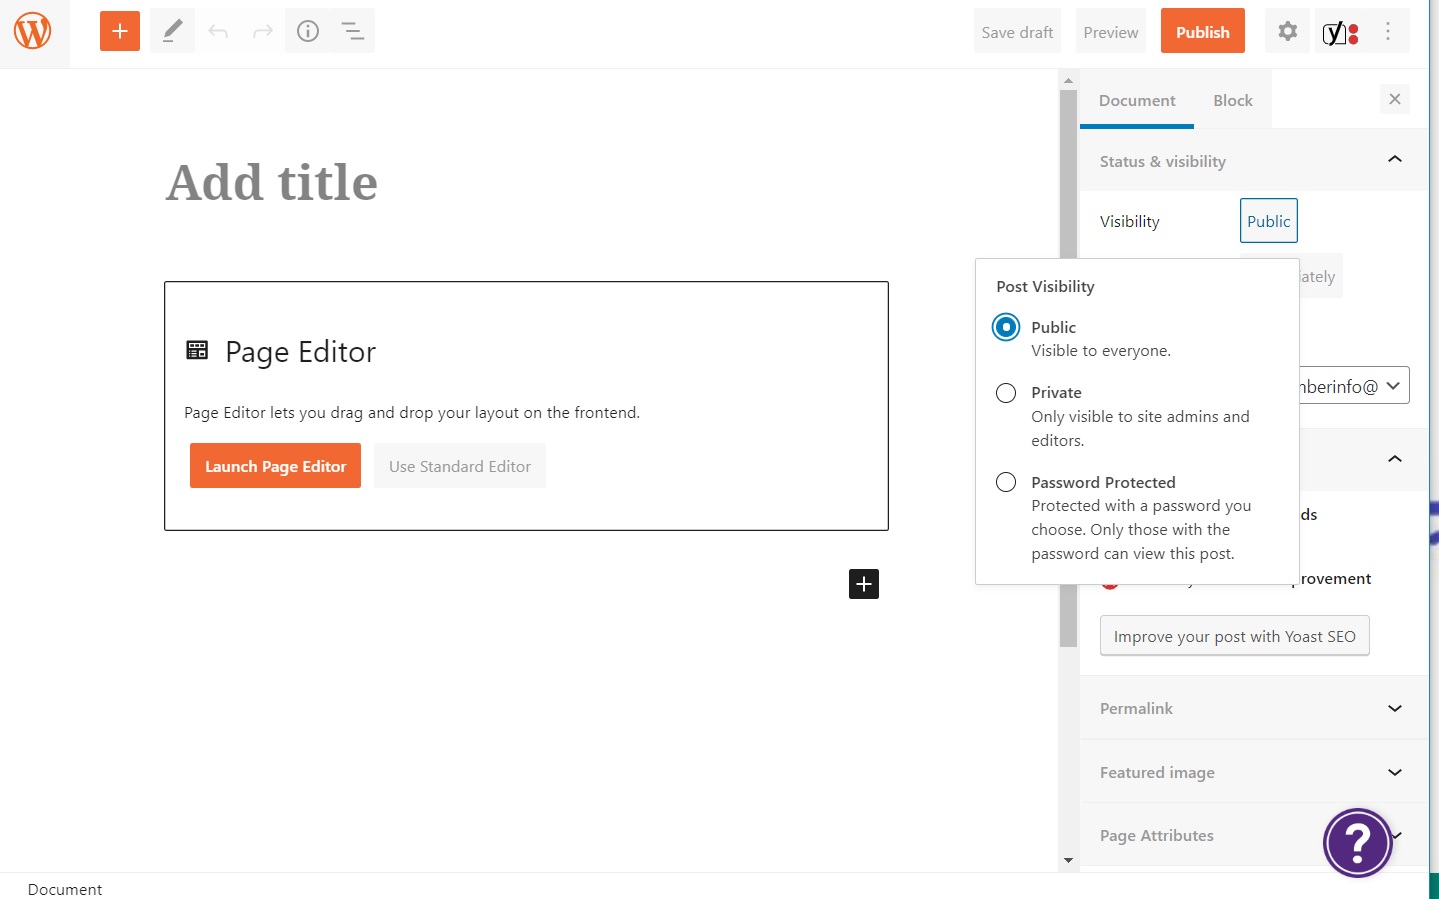Collapse the Yoast panel chevron below the author dropdown
Screen dimensions: 1439x899
1395,459
